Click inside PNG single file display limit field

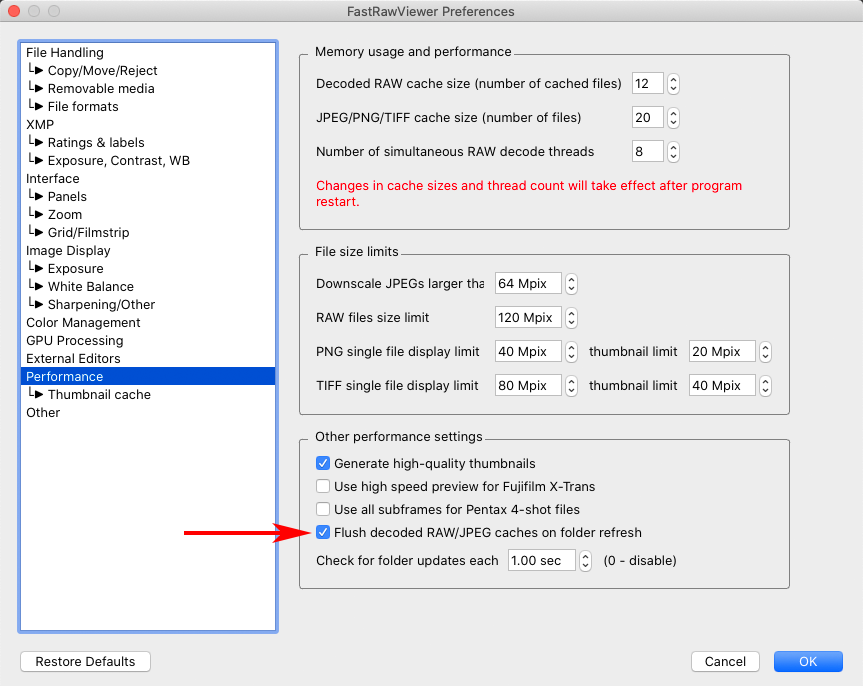(x=528, y=352)
